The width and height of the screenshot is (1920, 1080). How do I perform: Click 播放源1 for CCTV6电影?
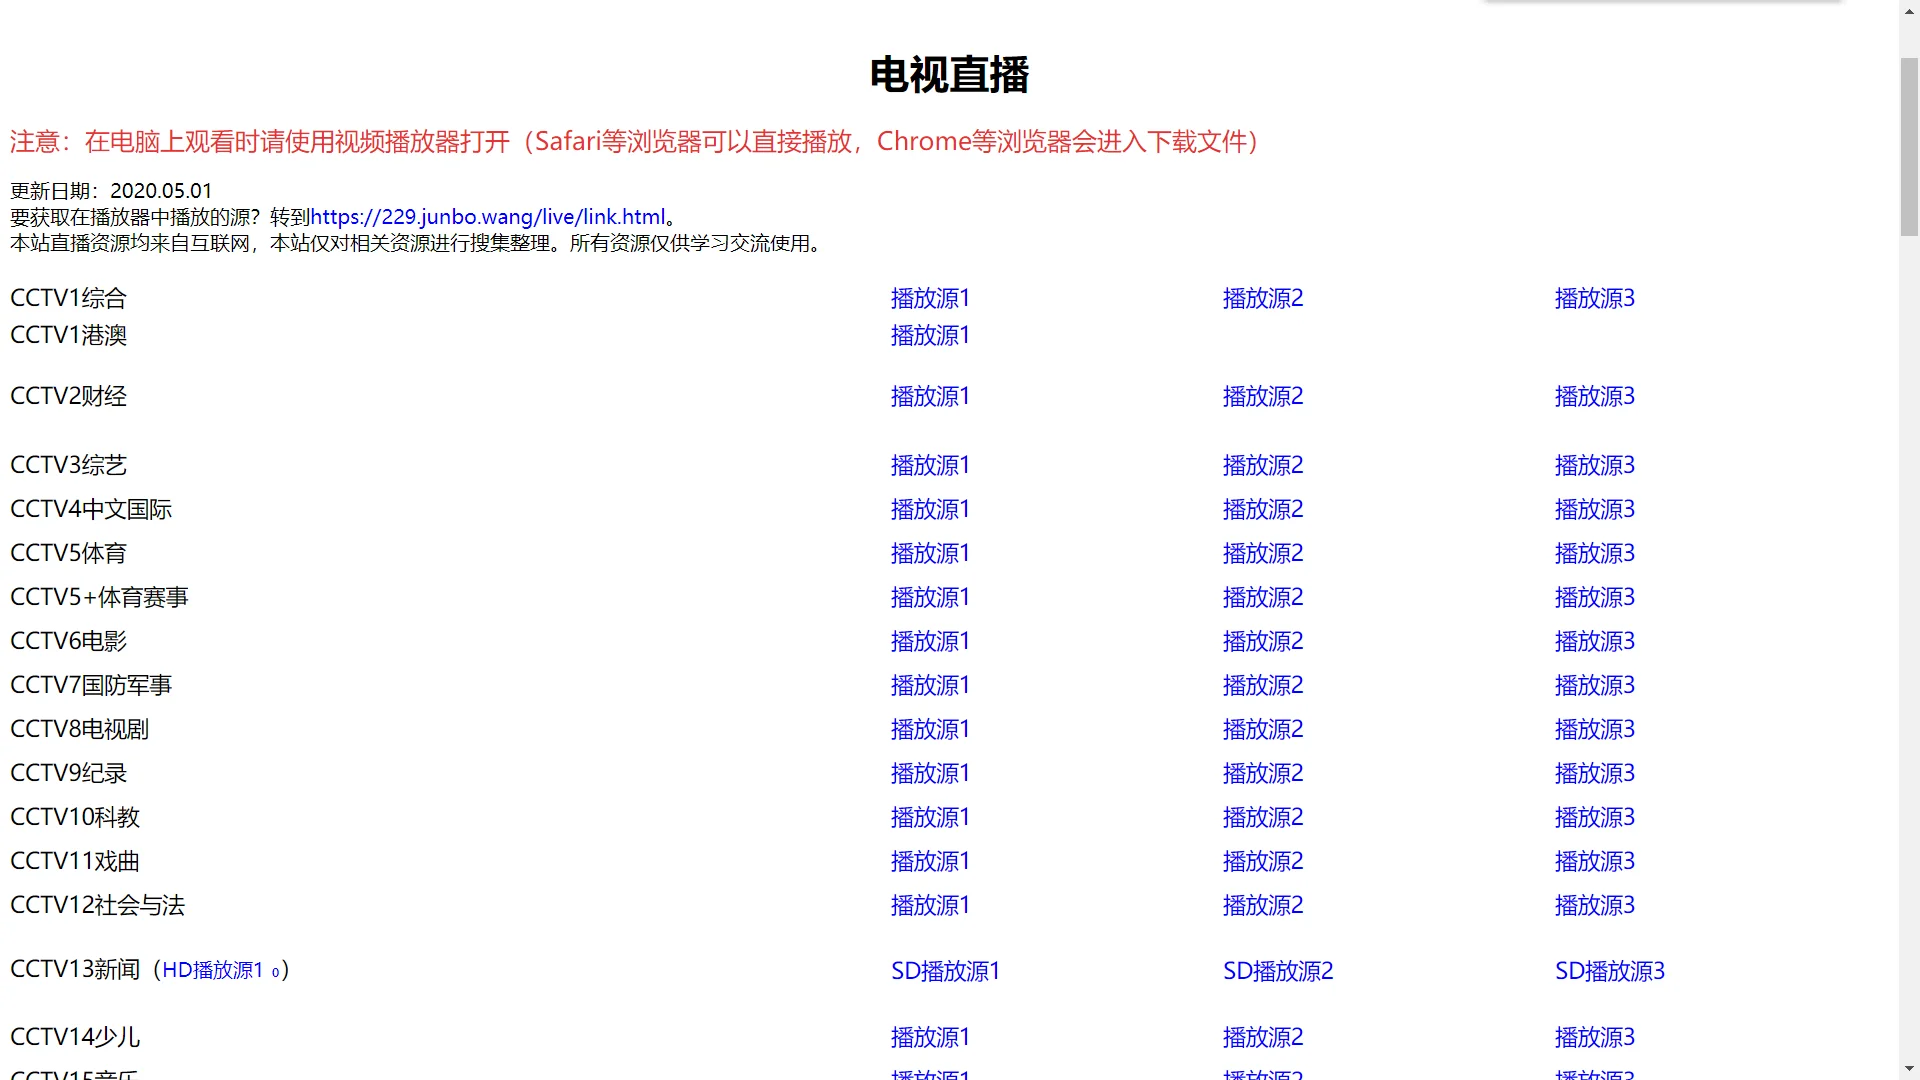click(x=930, y=641)
